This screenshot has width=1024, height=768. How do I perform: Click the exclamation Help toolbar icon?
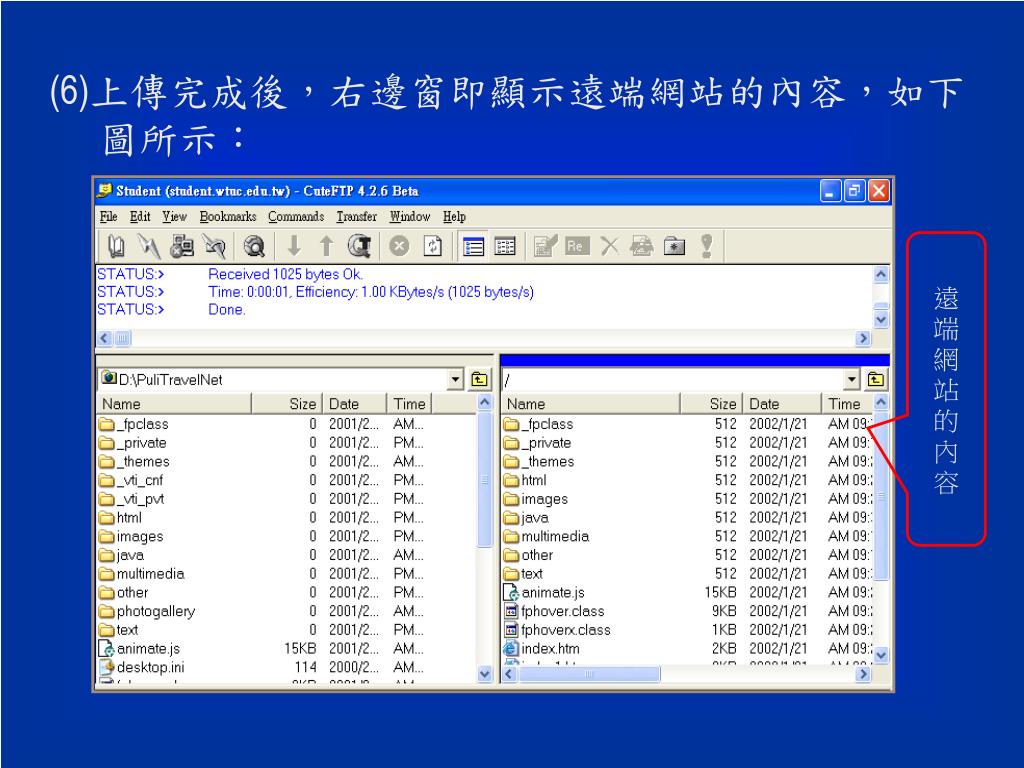point(707,246)
